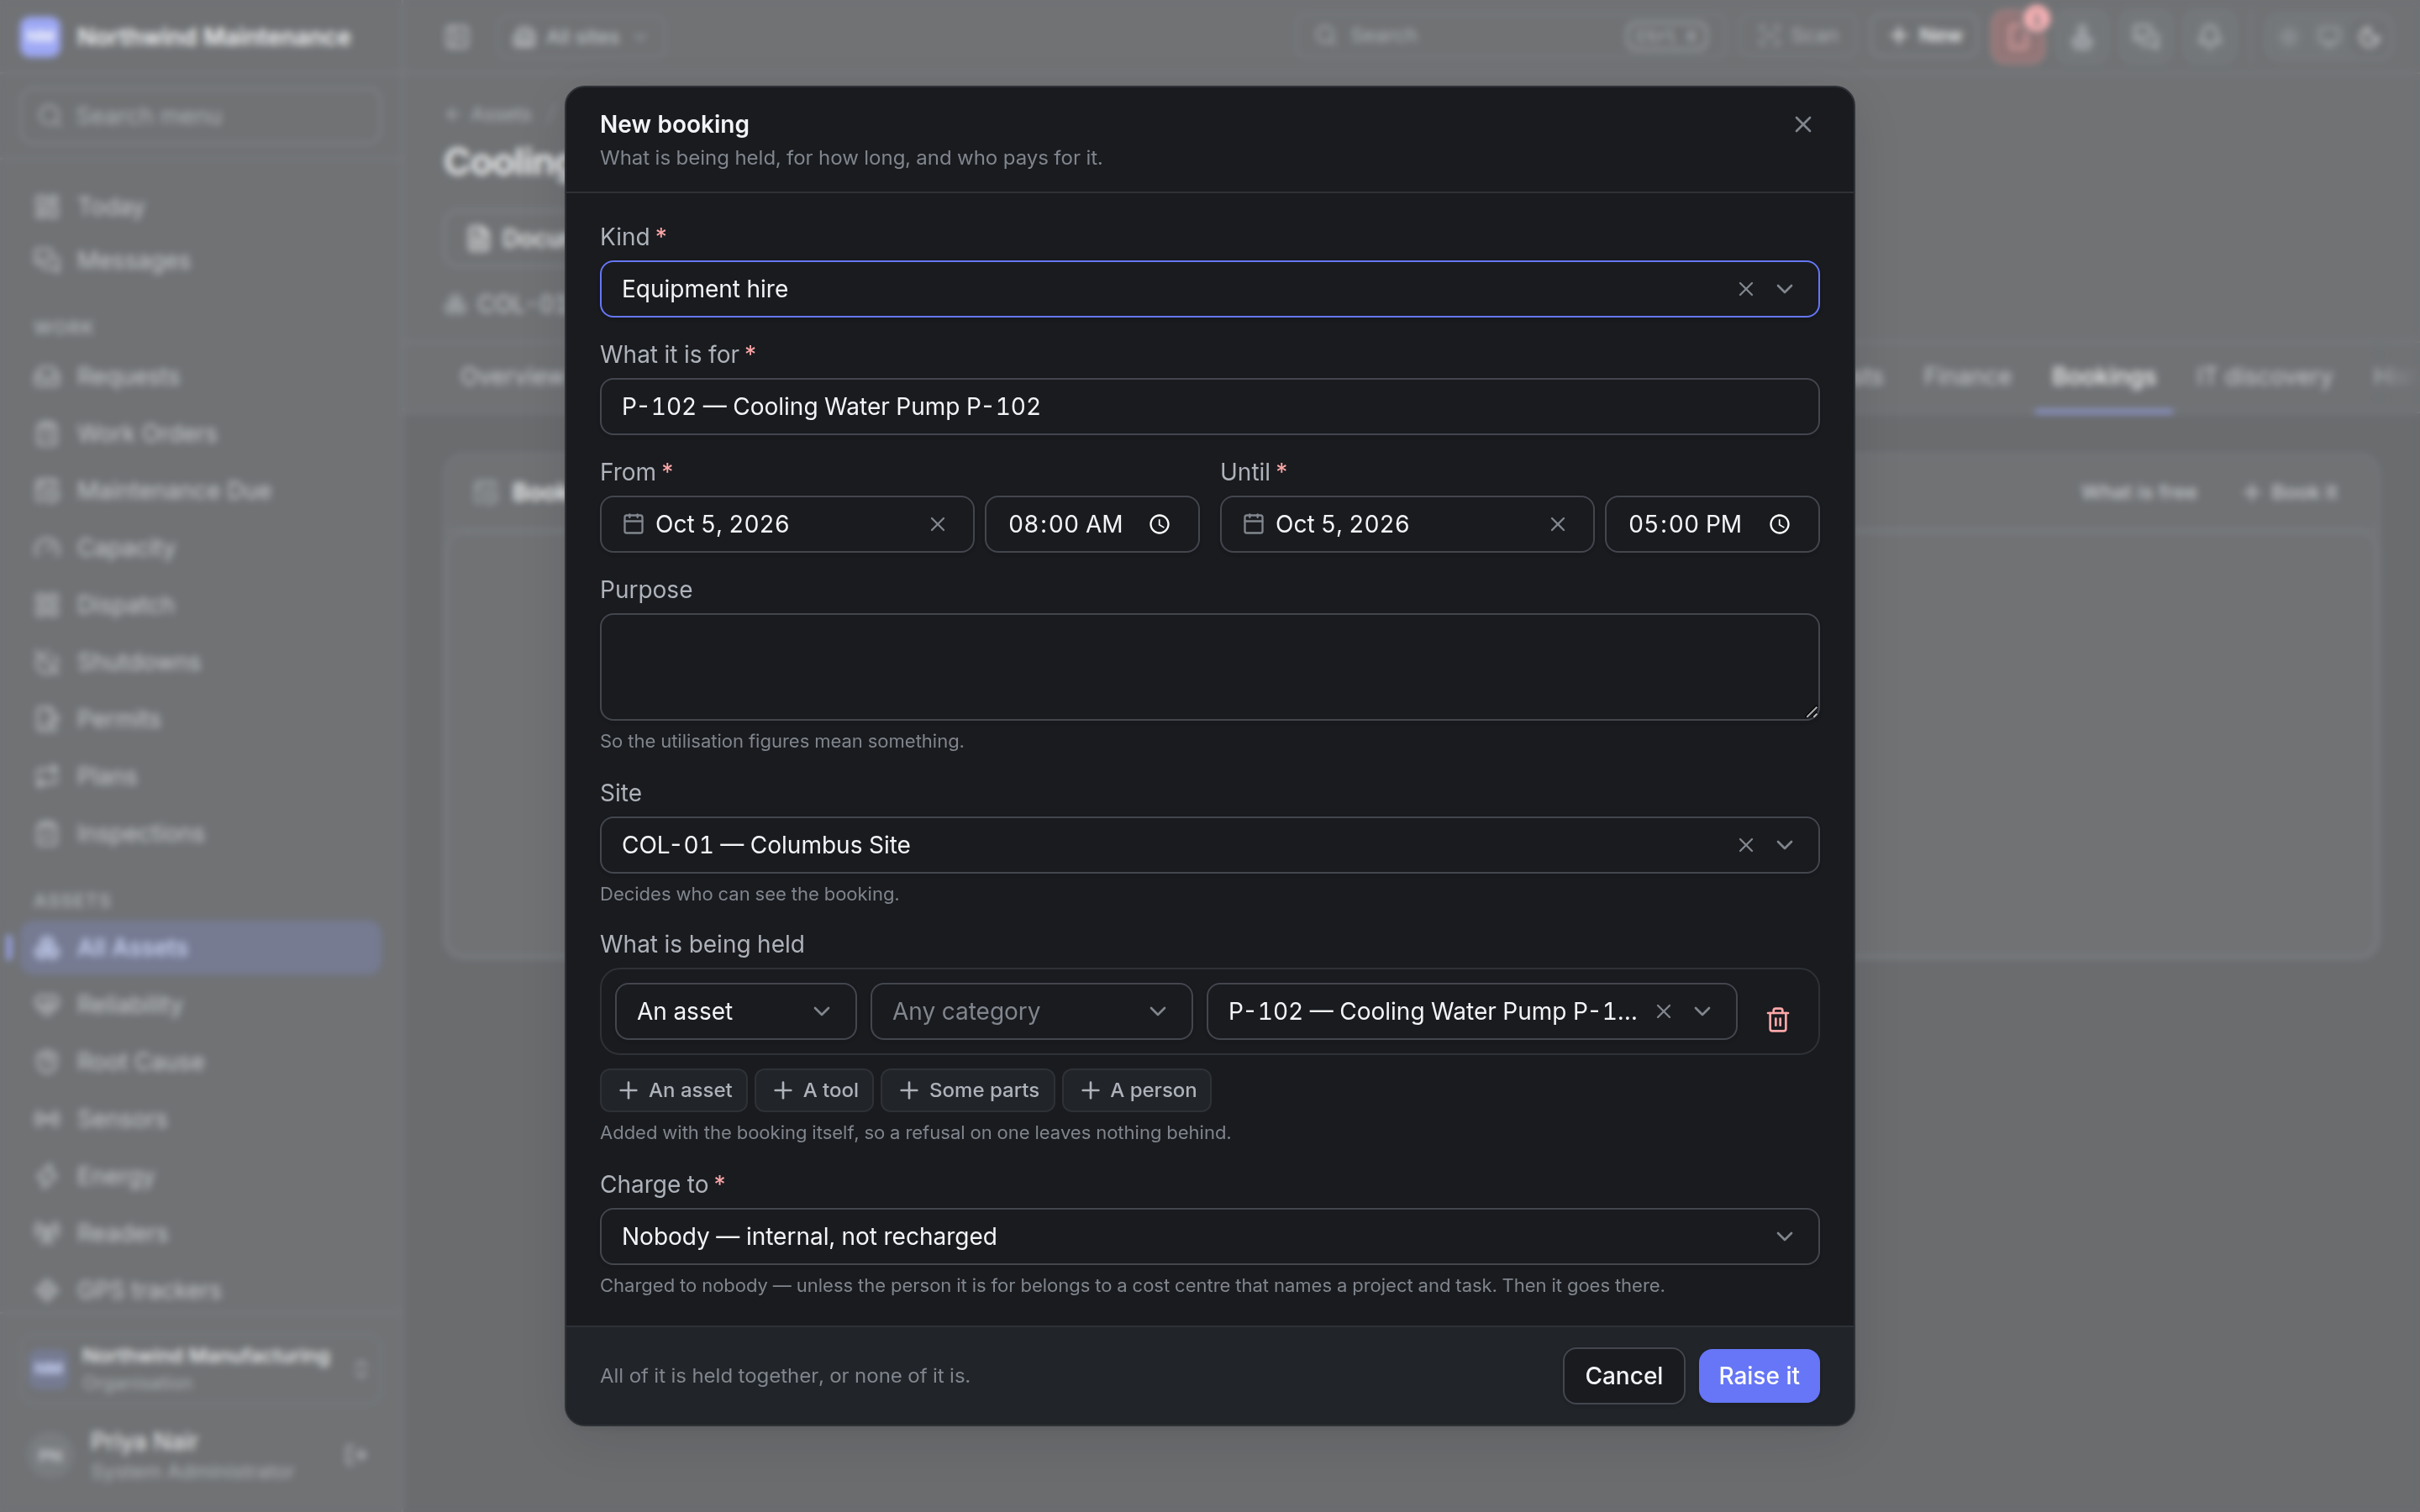The height and width of the screenshot is (1512, 2420).
Task: Click the Purpose text area
Action: click(1209, 666)
